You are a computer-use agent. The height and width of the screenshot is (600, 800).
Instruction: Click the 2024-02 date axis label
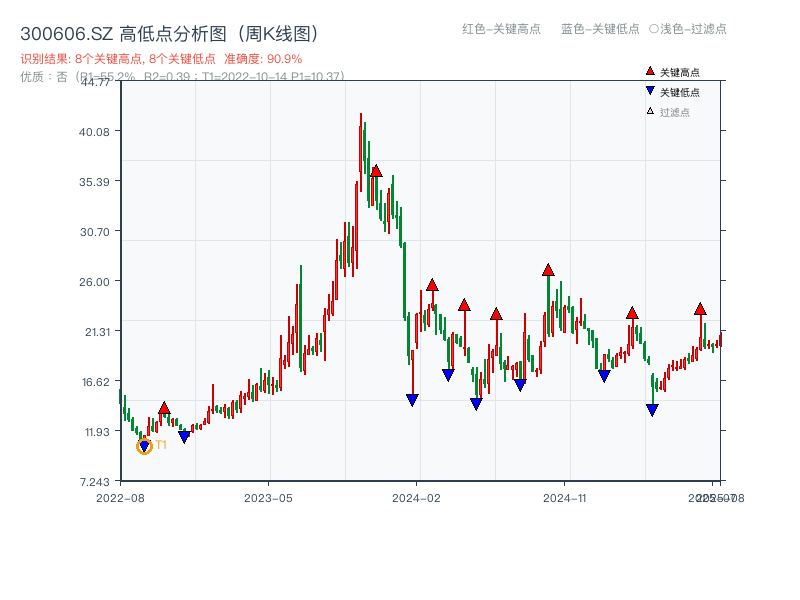tap(416, 498)
